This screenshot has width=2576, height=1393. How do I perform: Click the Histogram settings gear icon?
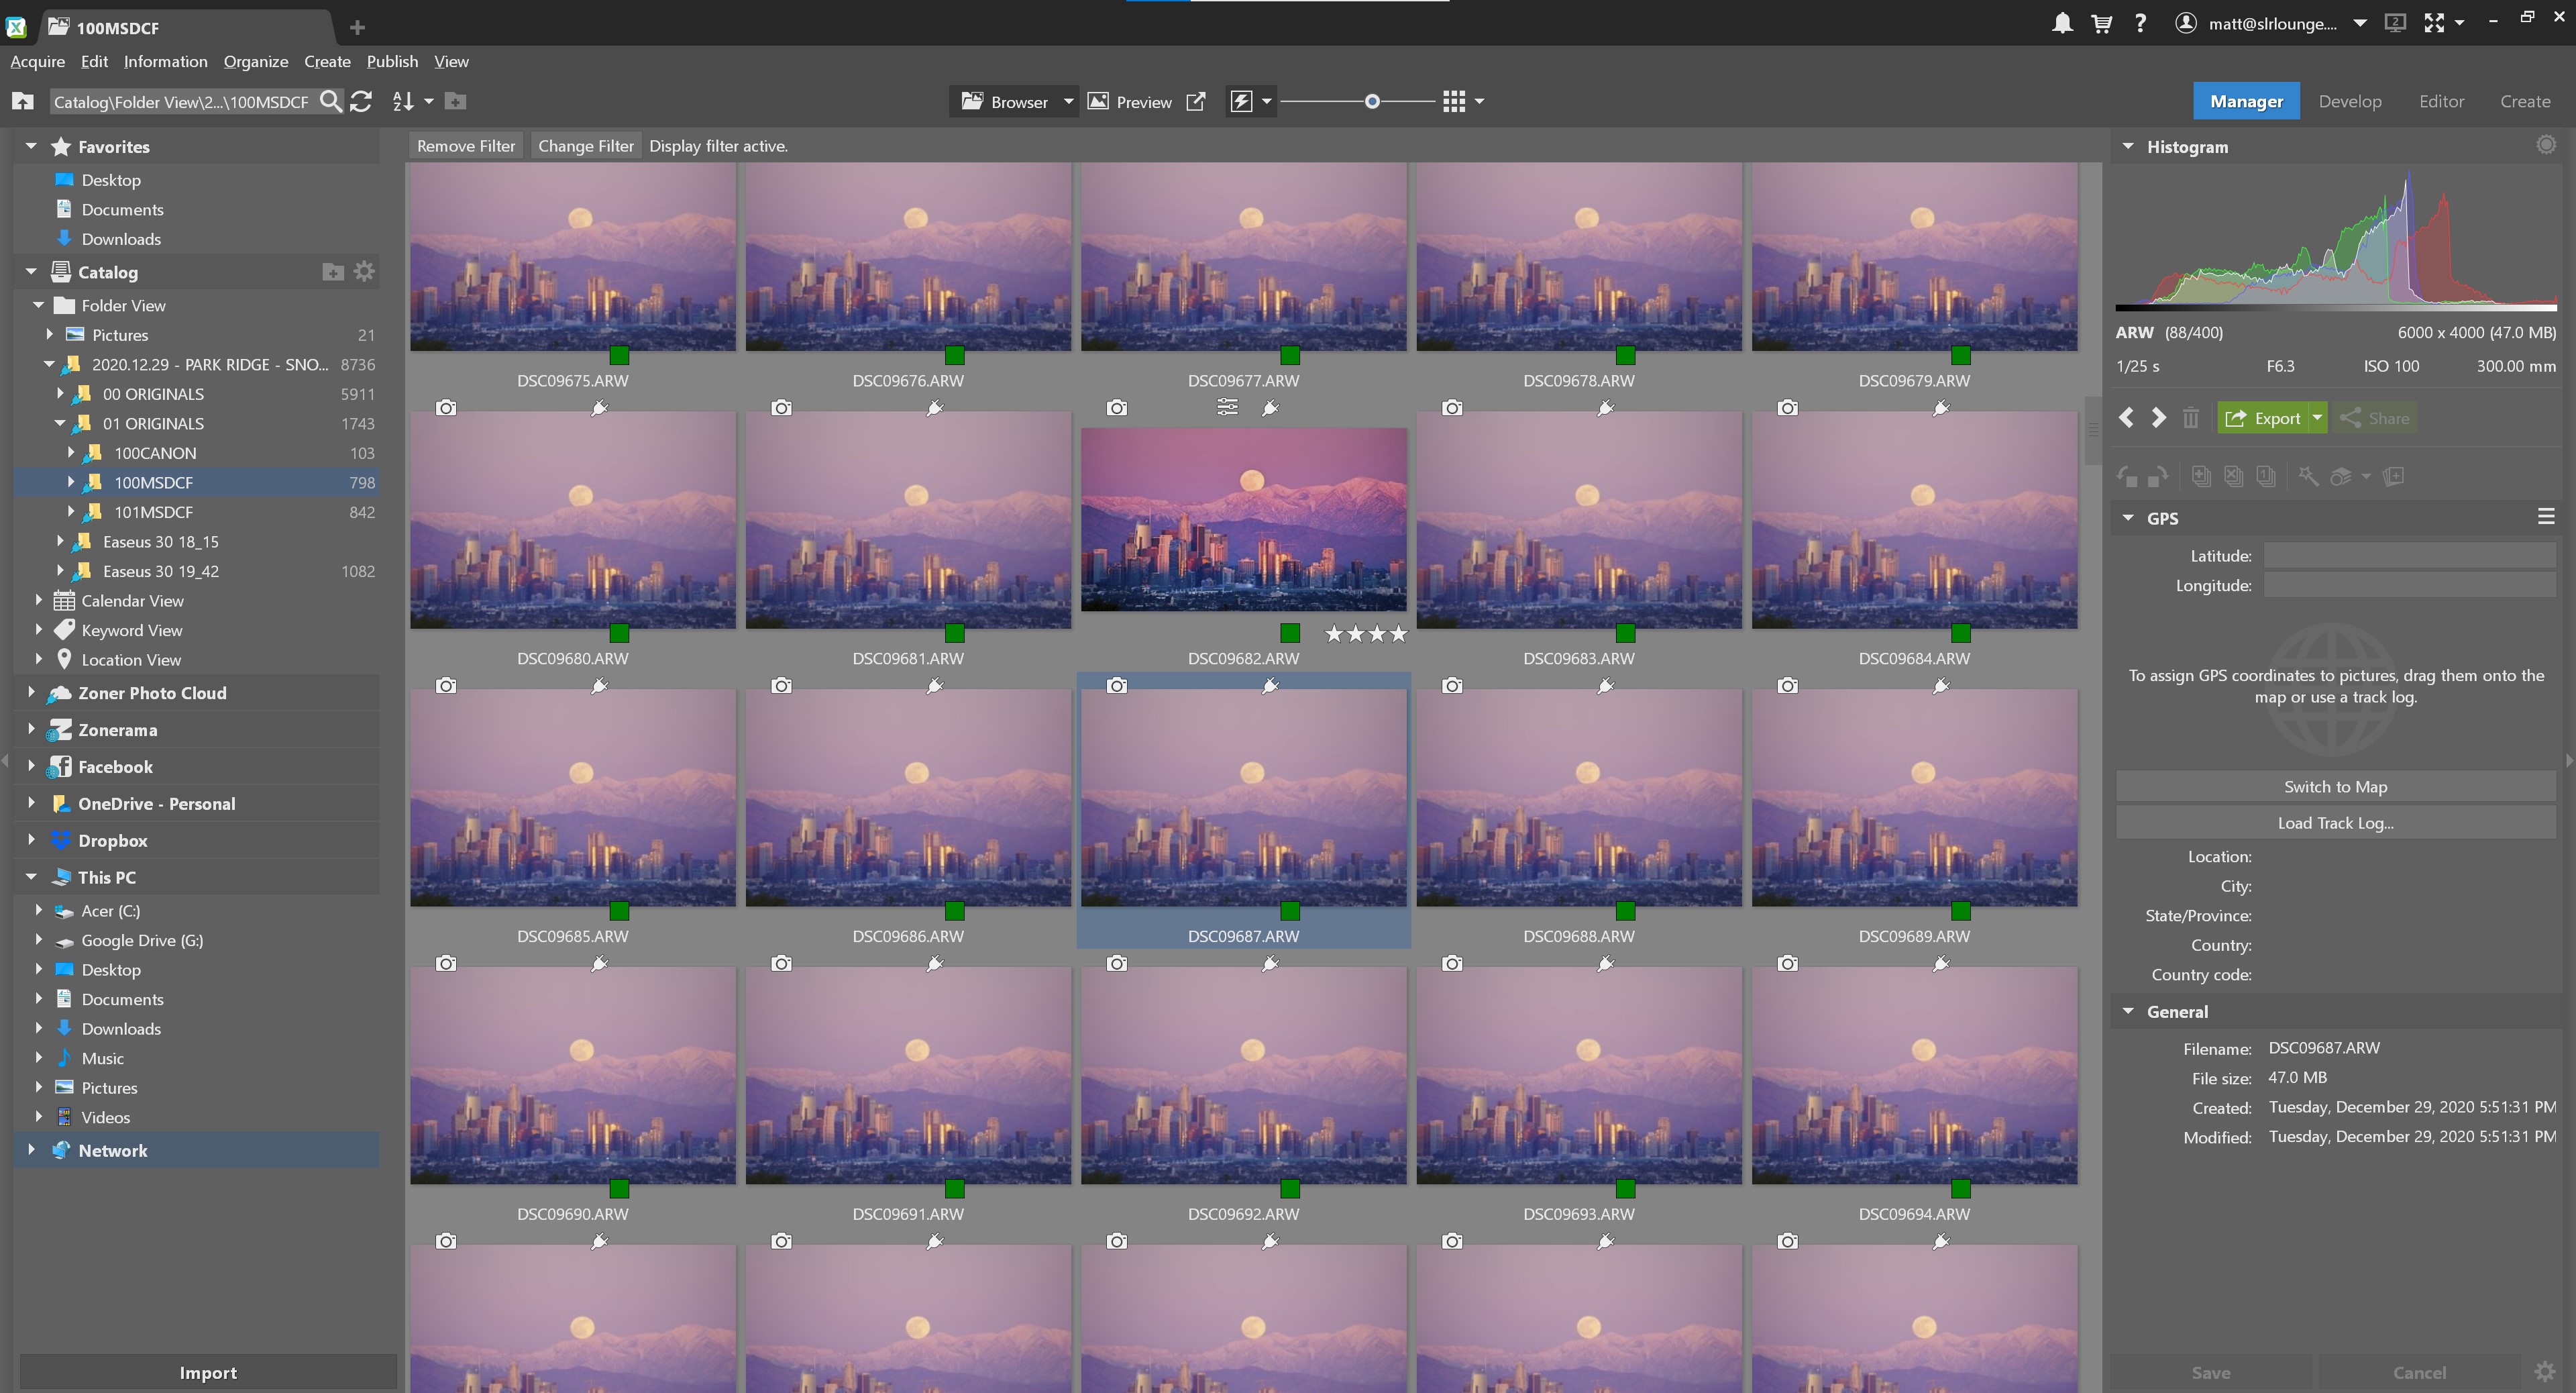(x=2546, y=145)
